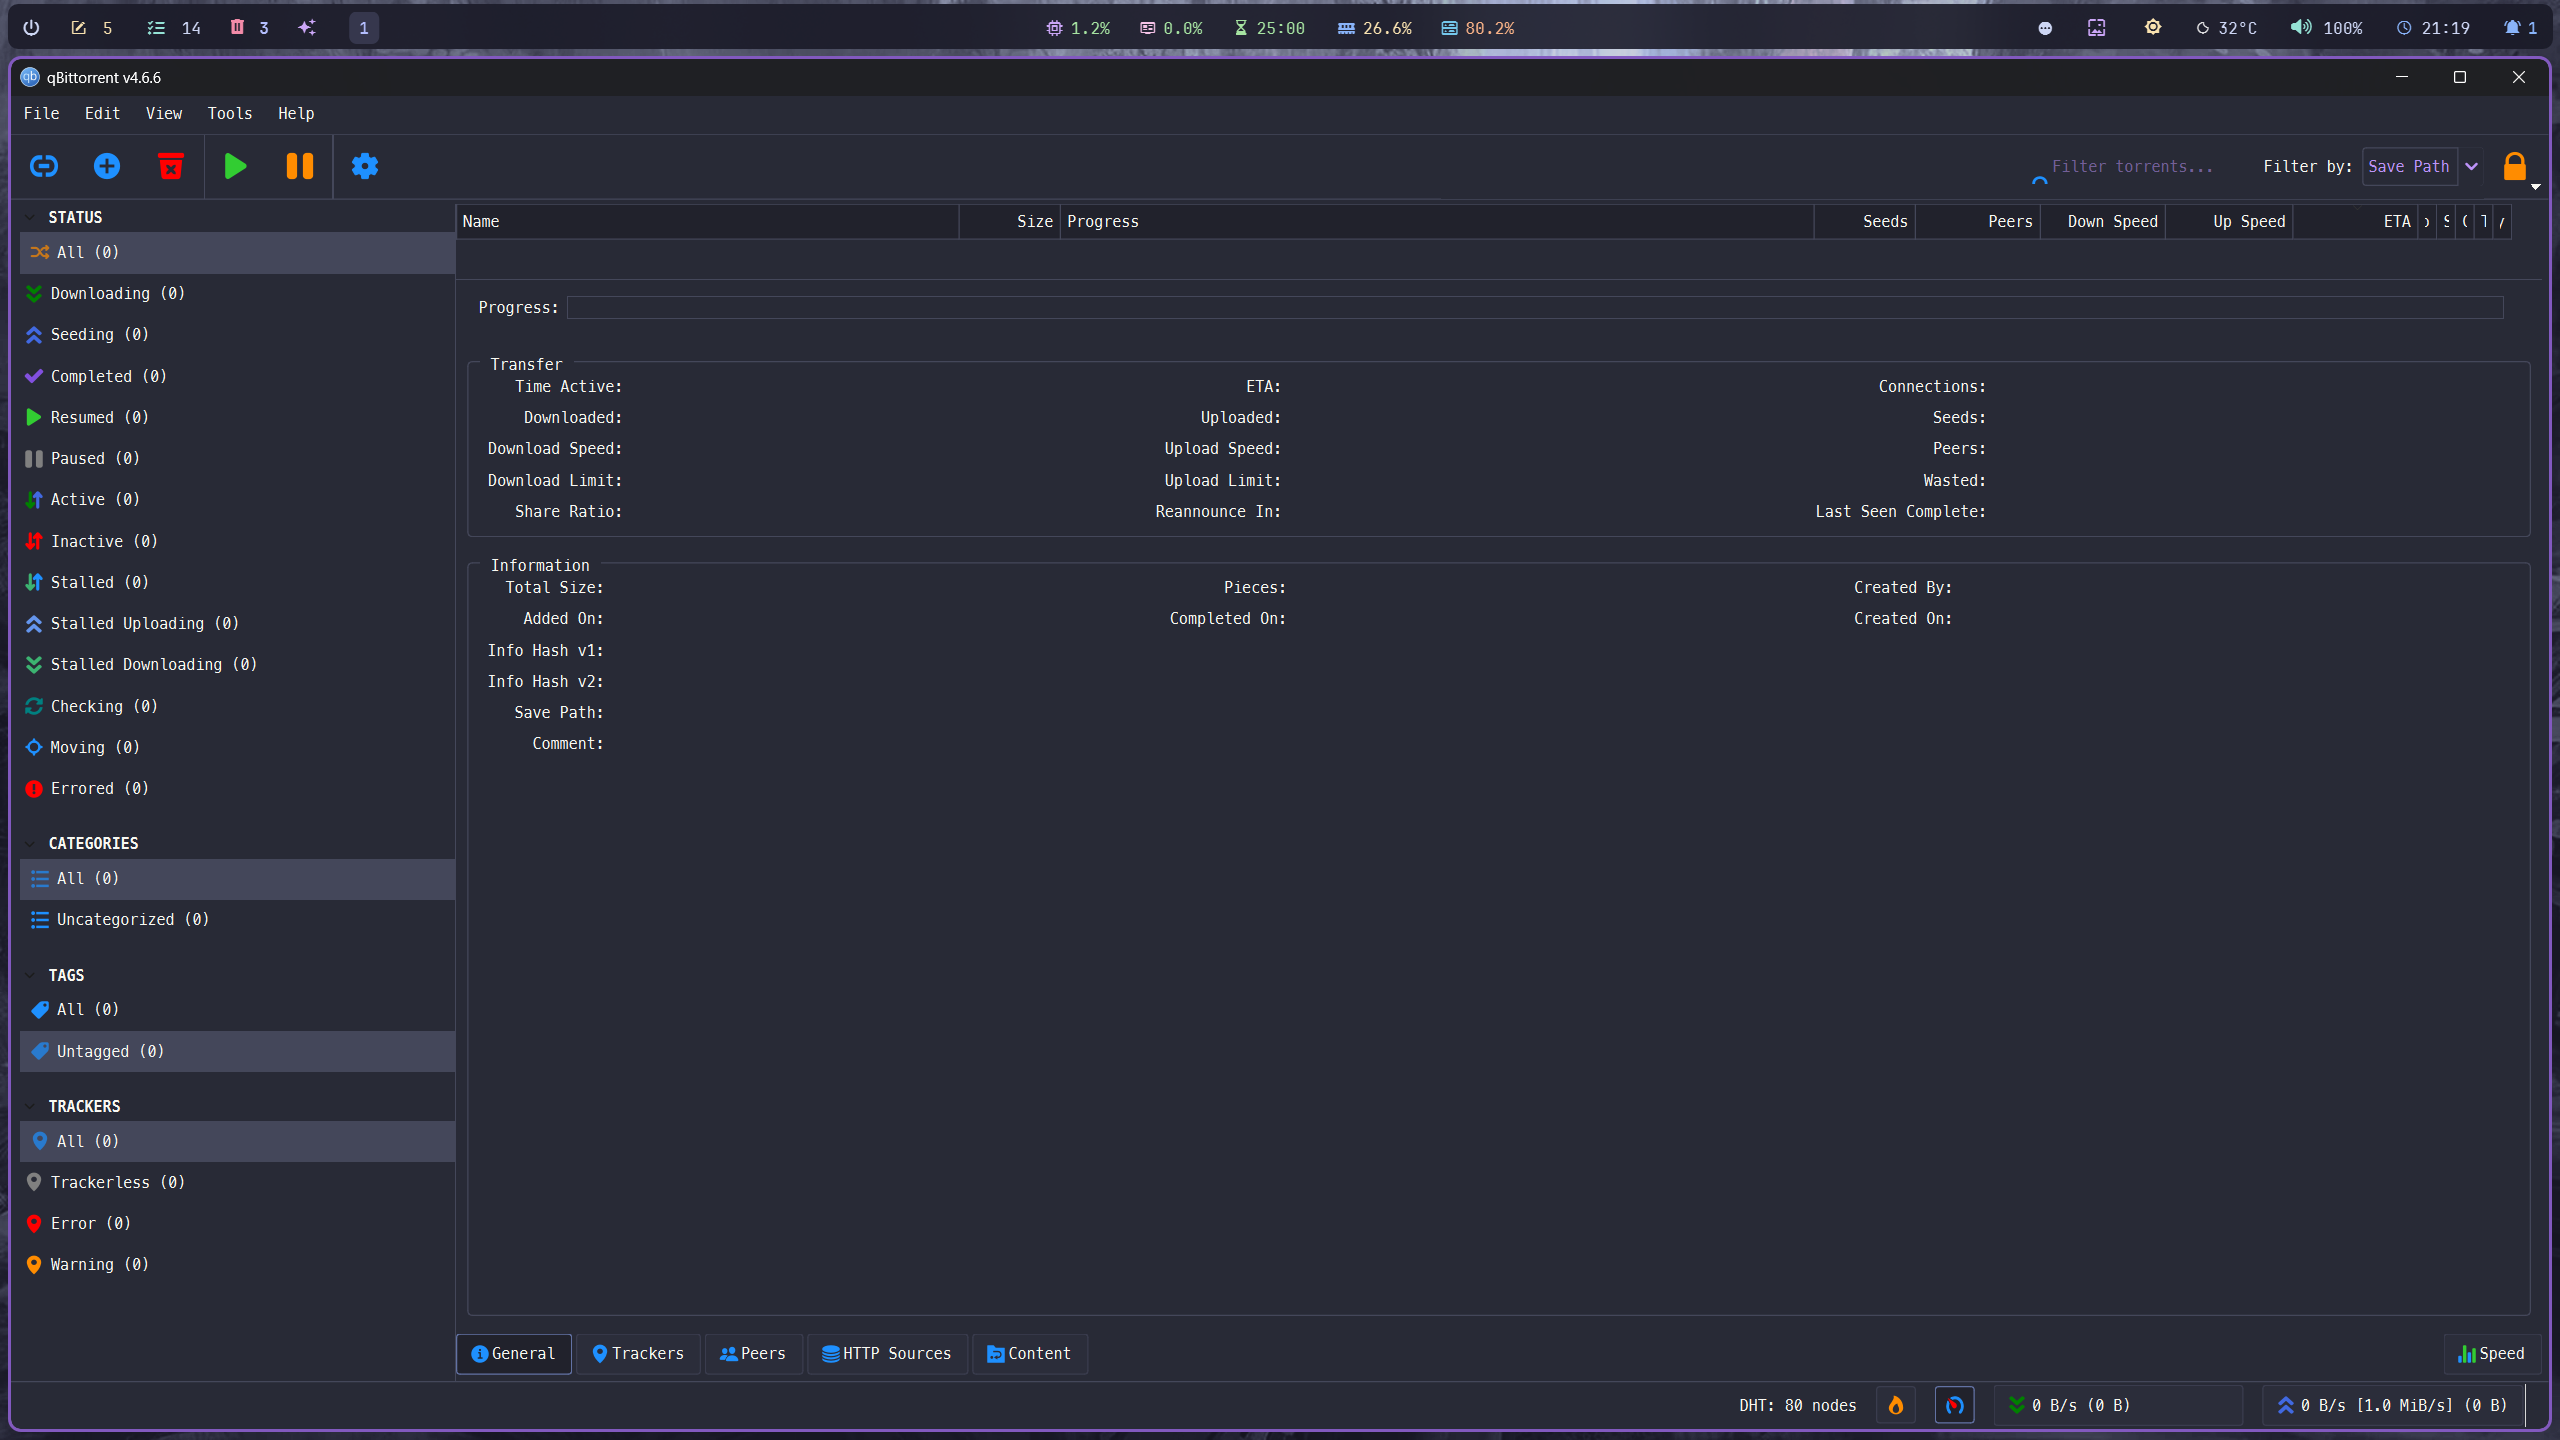Toggle the Speed graph button
Image resolution: width=2560 pixels, height=1440 pixels.
[x=2492, y=1353]
